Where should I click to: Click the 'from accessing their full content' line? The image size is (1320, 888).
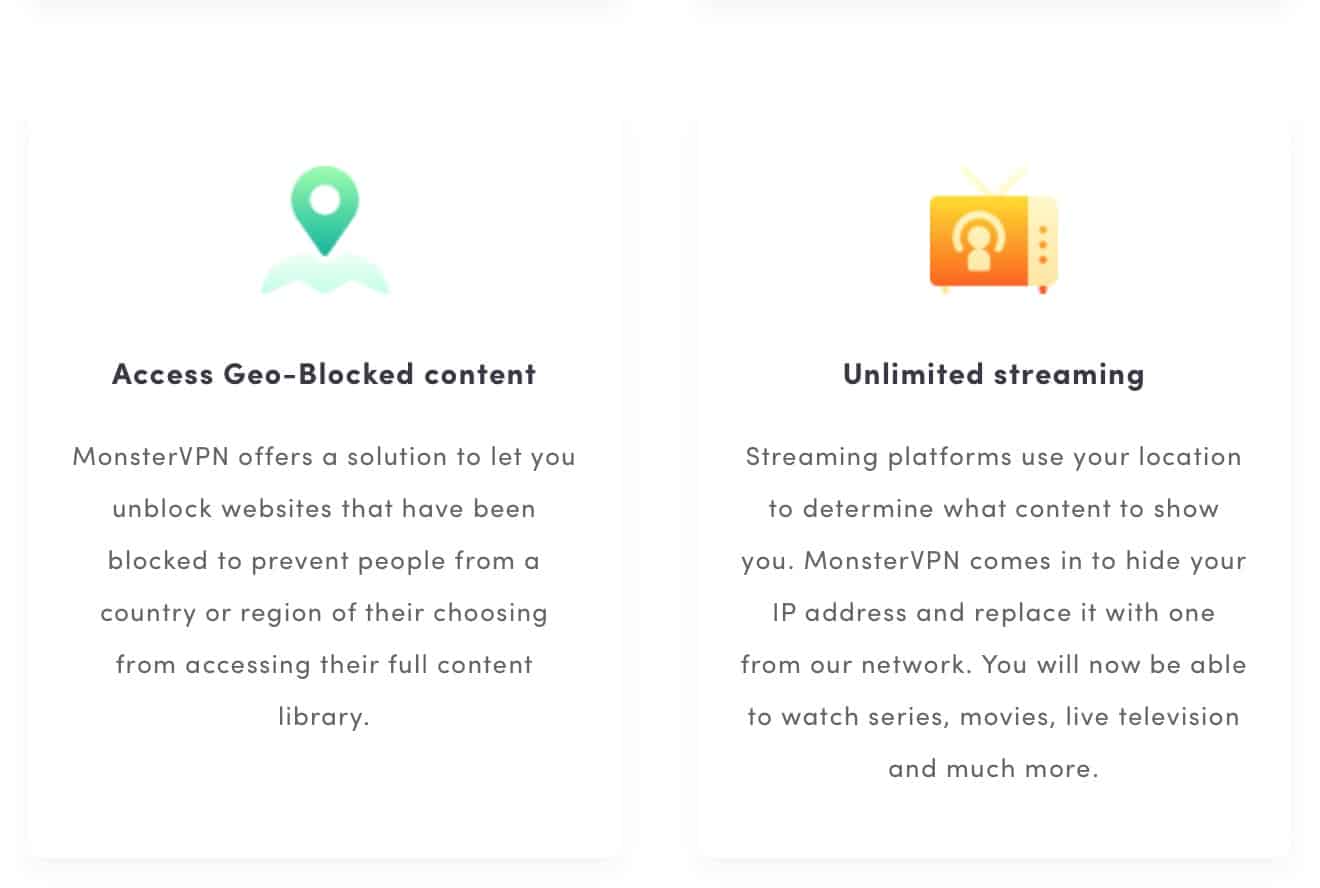[x=324, y=664]
